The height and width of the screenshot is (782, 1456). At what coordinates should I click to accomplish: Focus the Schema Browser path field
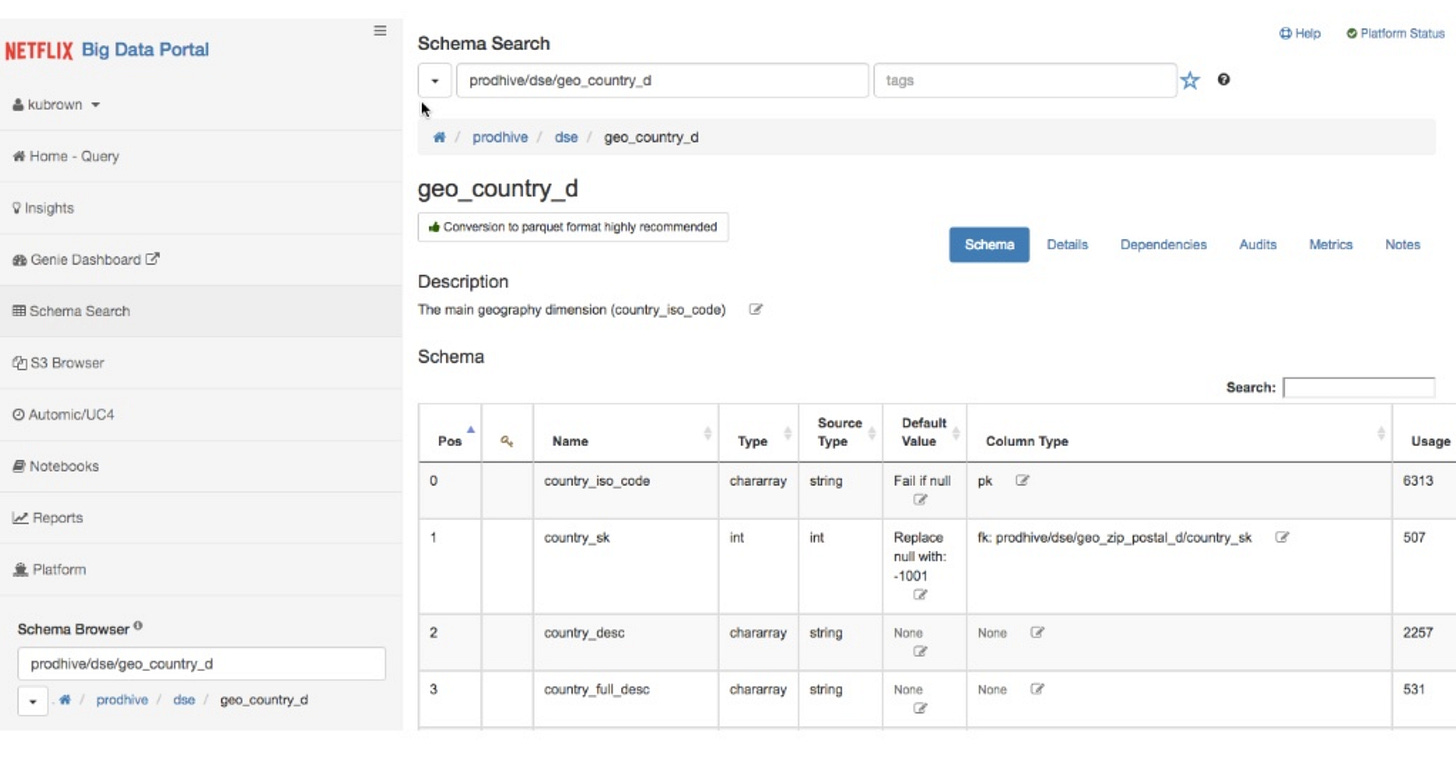pos(201,664)
